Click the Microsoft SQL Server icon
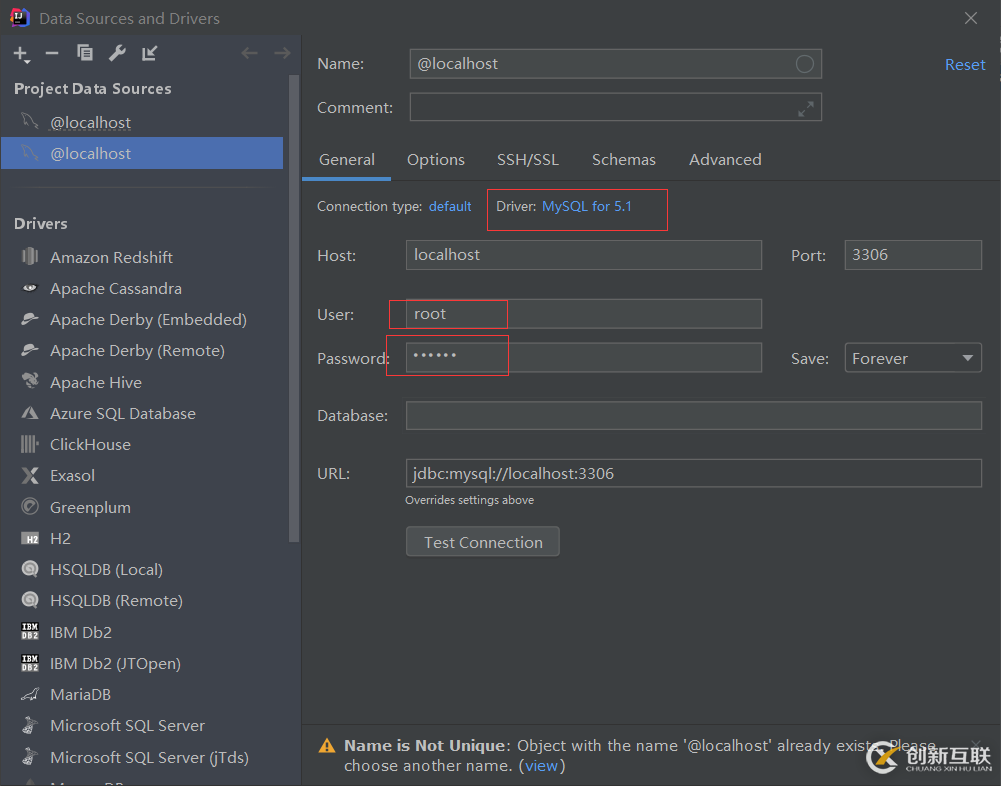 [30, 725]
